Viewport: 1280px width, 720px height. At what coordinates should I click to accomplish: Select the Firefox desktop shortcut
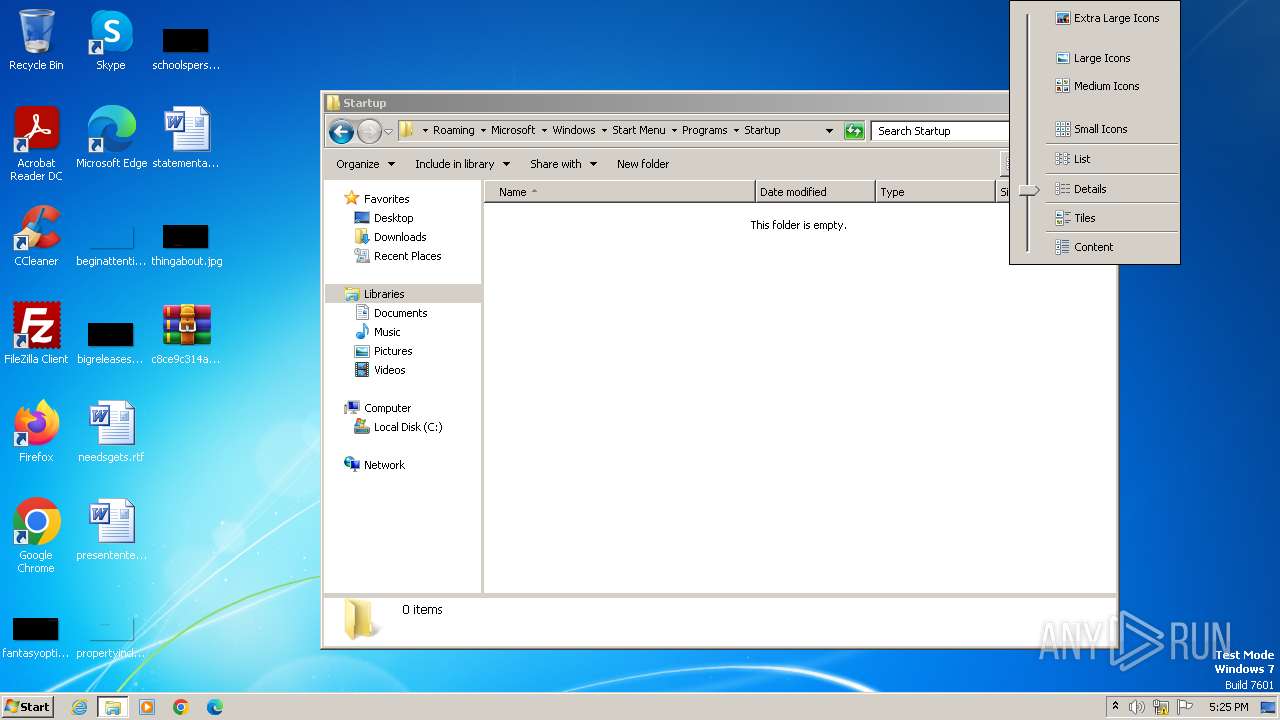36,432
